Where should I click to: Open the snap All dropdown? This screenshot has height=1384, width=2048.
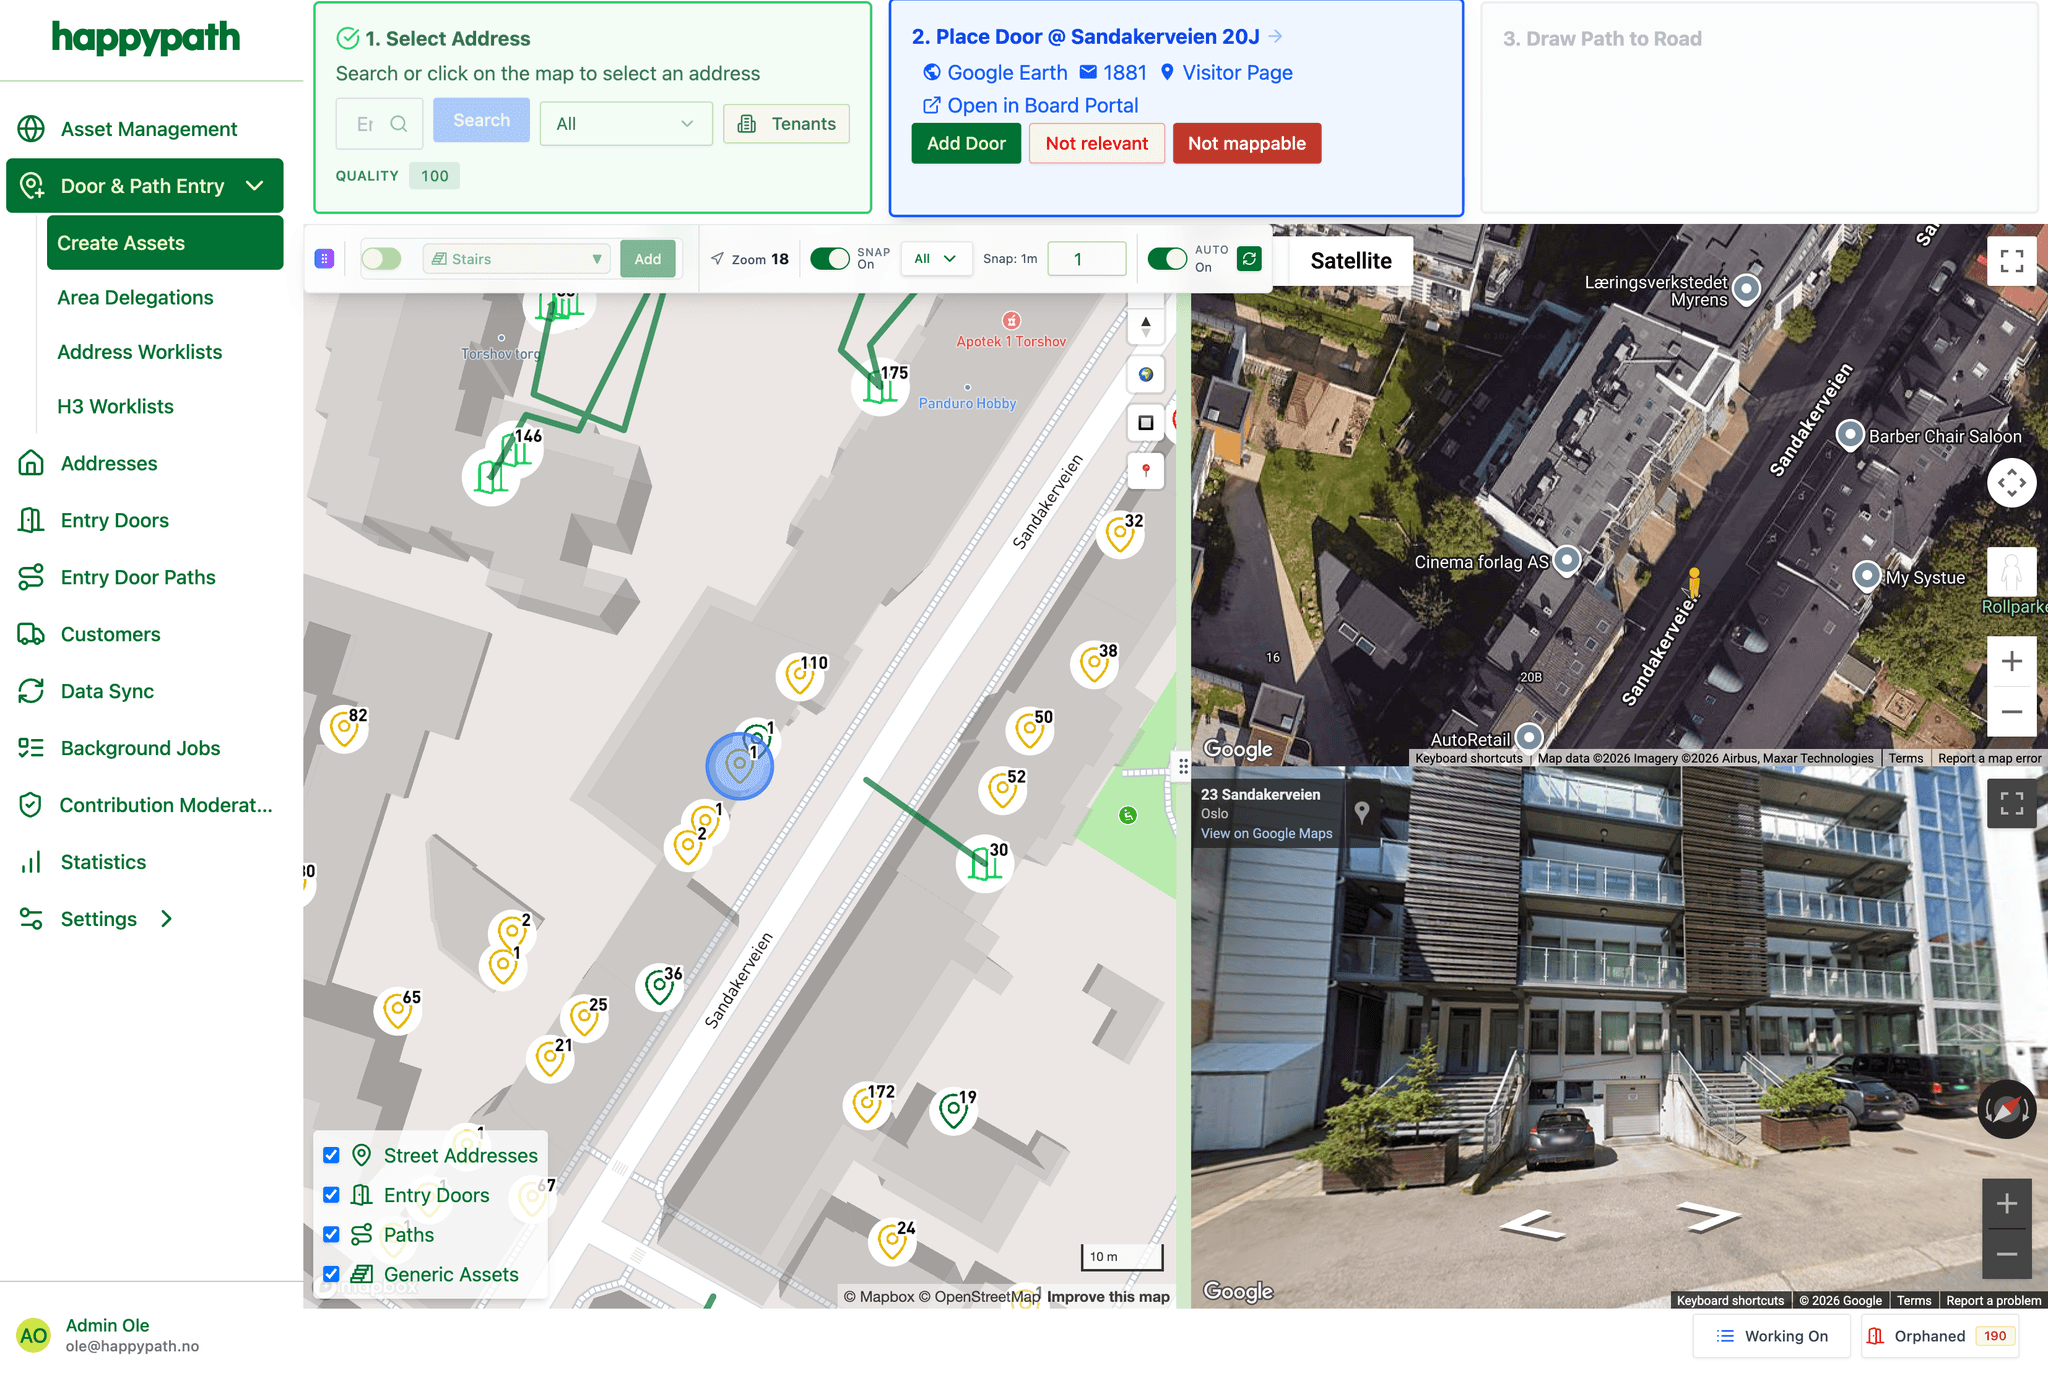tap(935, 259)
